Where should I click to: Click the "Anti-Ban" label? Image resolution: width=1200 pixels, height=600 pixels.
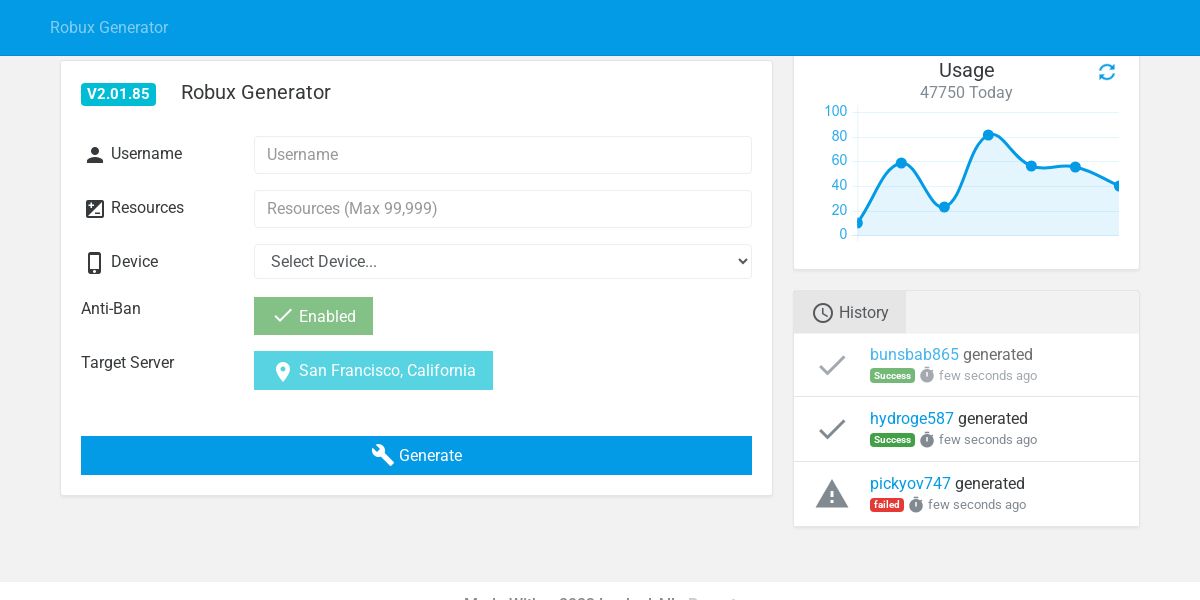point(111,309)
